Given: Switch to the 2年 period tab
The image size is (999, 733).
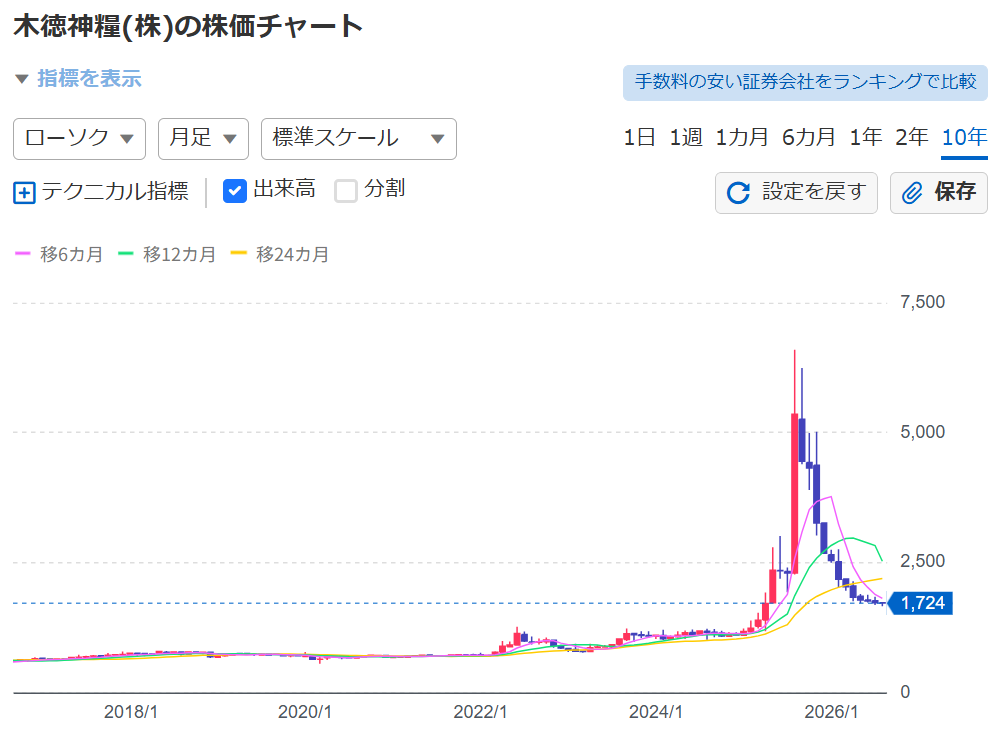Looking at the screenshot, I should click(912, 137).
